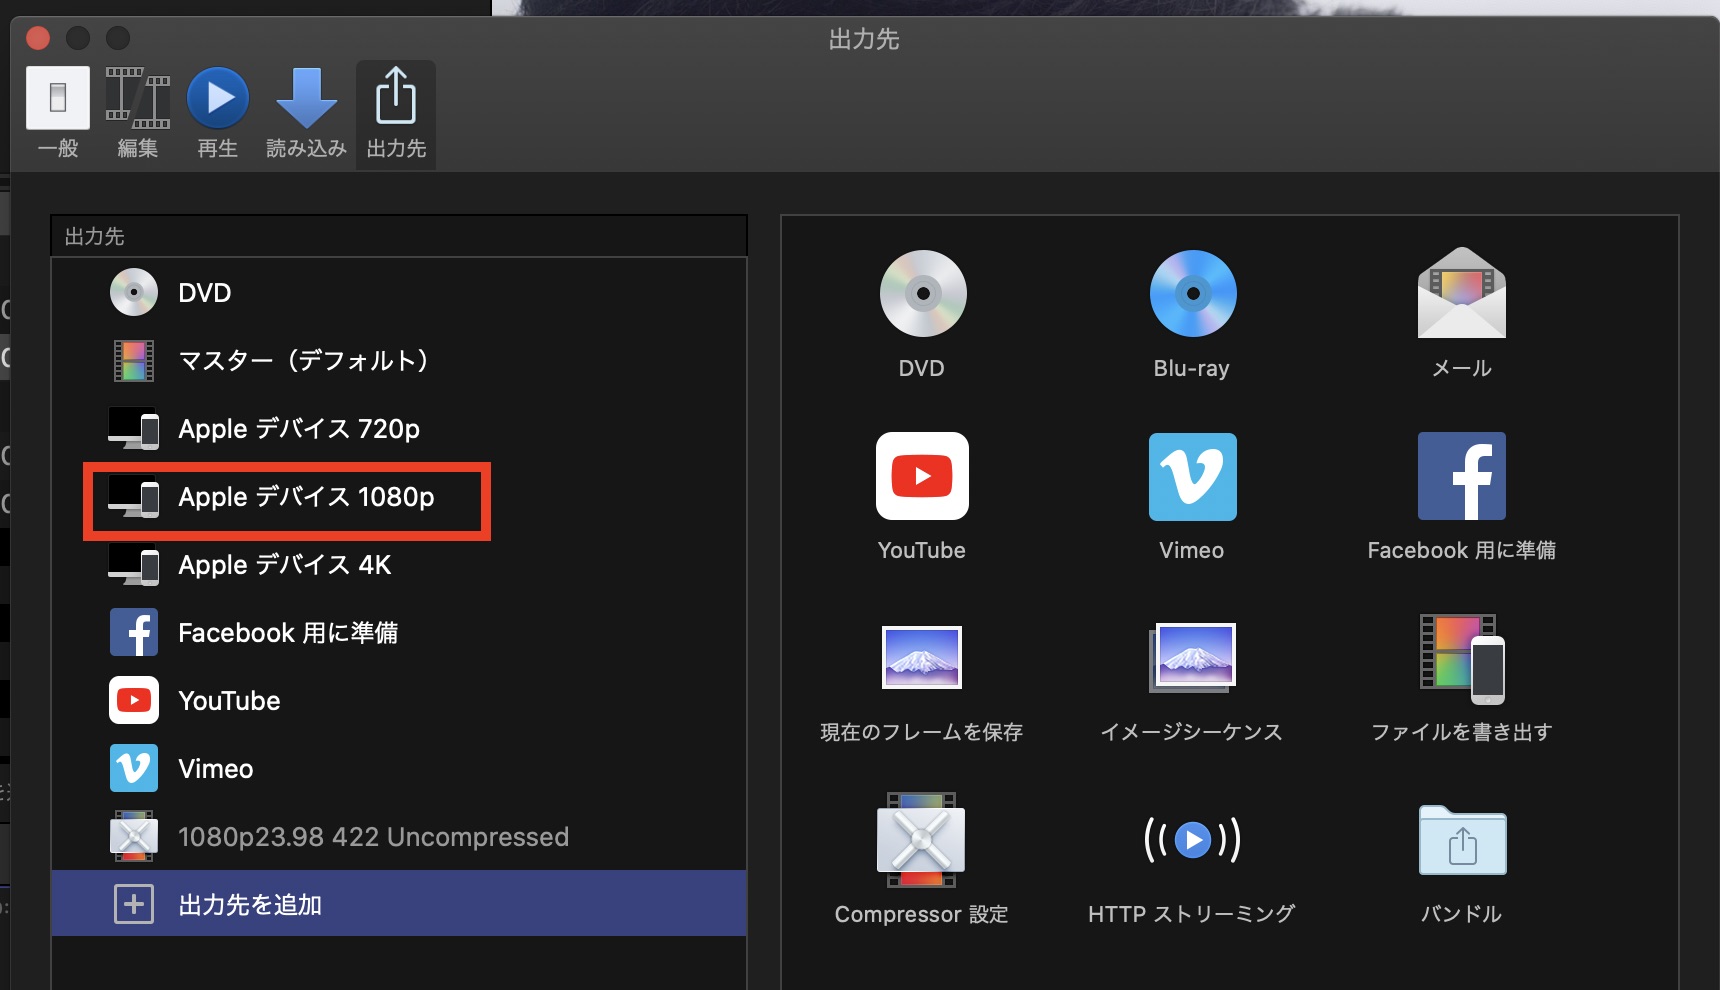Choose the Blu-ray disc in the destination grid
Viewport: 1720px width, 990px height.
tap(1192, 293)
